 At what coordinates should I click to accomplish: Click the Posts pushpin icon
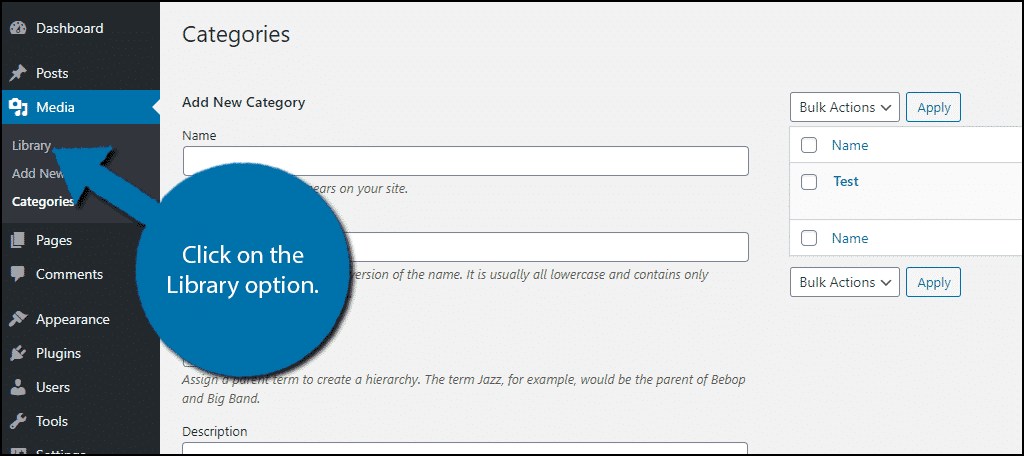coord(19,73)
